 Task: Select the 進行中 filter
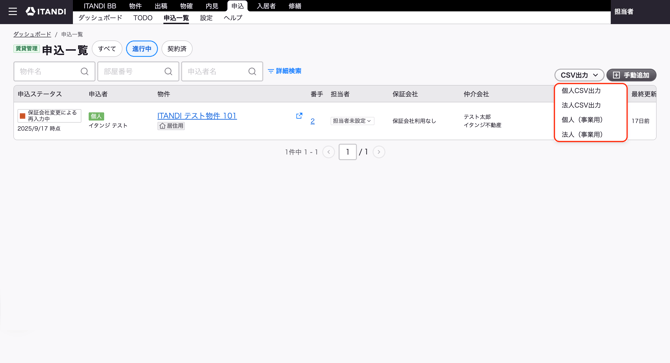142,49
